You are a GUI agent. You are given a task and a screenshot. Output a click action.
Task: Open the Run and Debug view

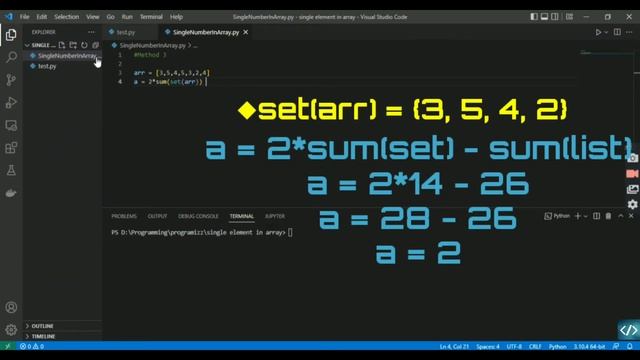(x=11, y=102)
